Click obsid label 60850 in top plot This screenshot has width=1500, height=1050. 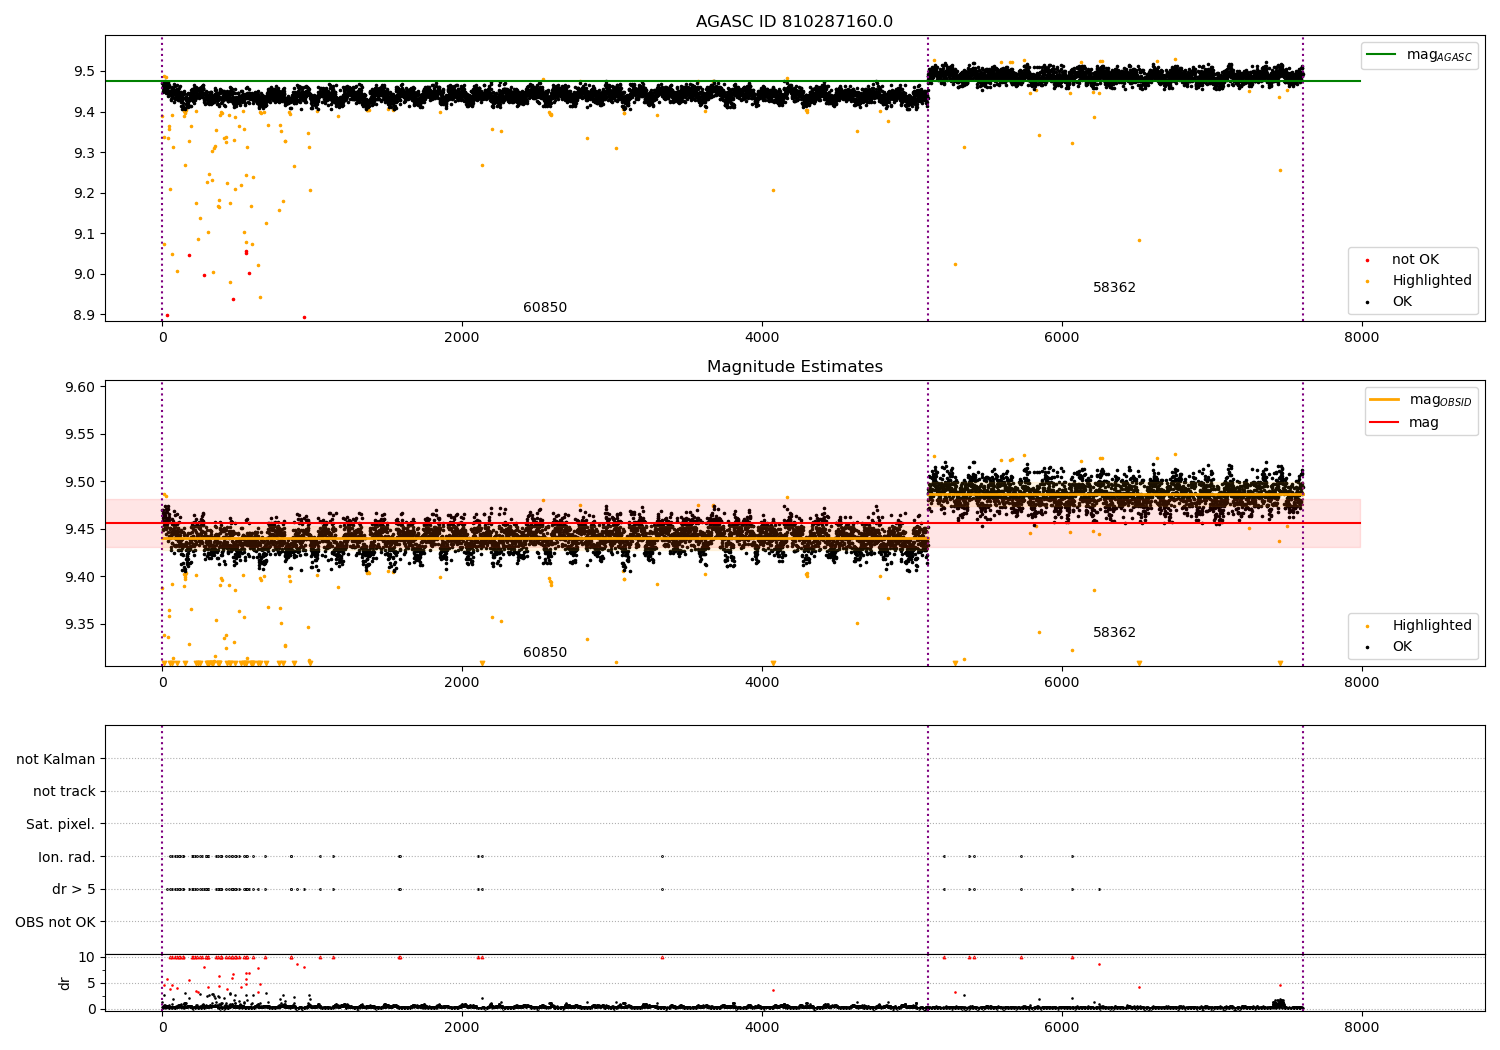click(545, 308)
